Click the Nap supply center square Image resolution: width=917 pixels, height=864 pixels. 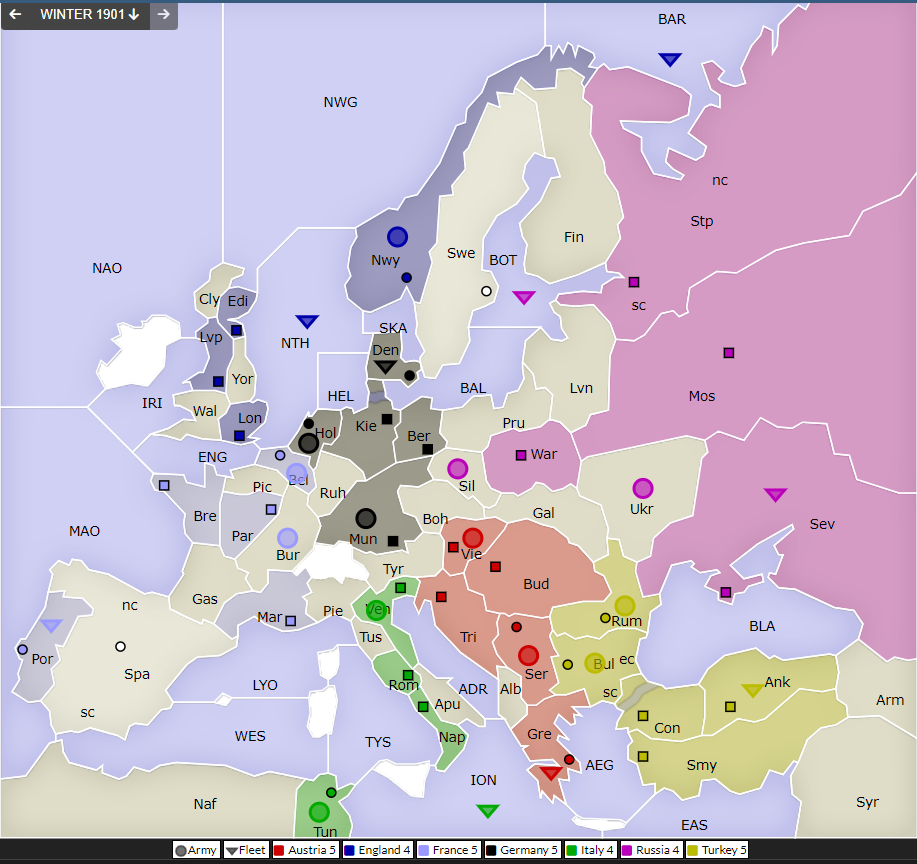click(x=423, y=707)
